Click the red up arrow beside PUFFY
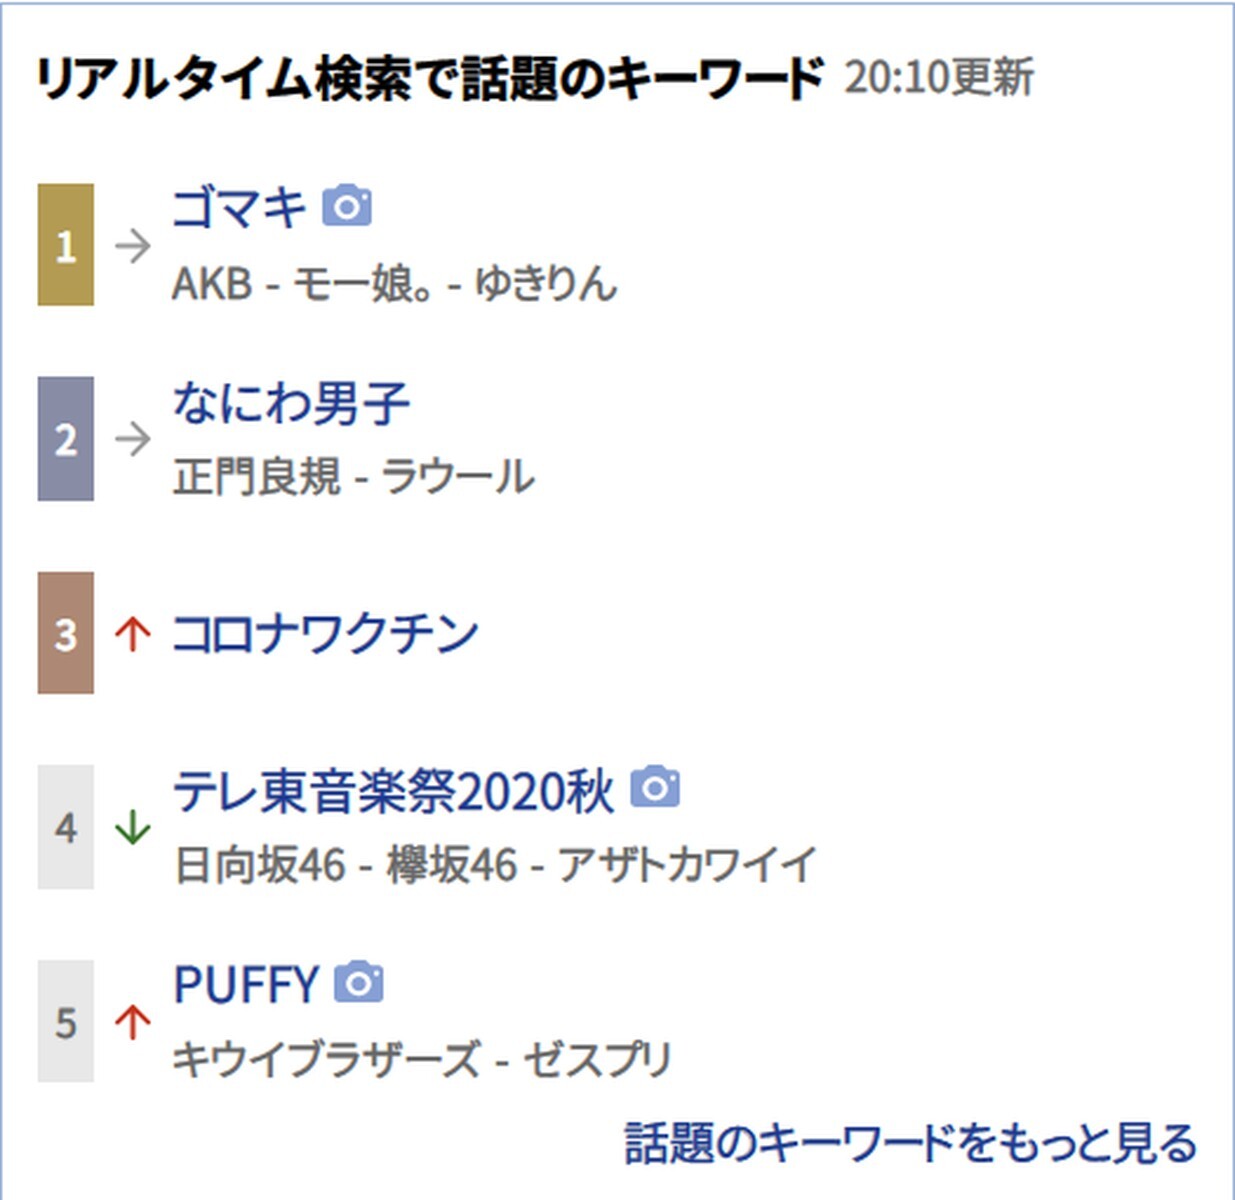Viewport: 1235px width, 1200px height. 132,1022
